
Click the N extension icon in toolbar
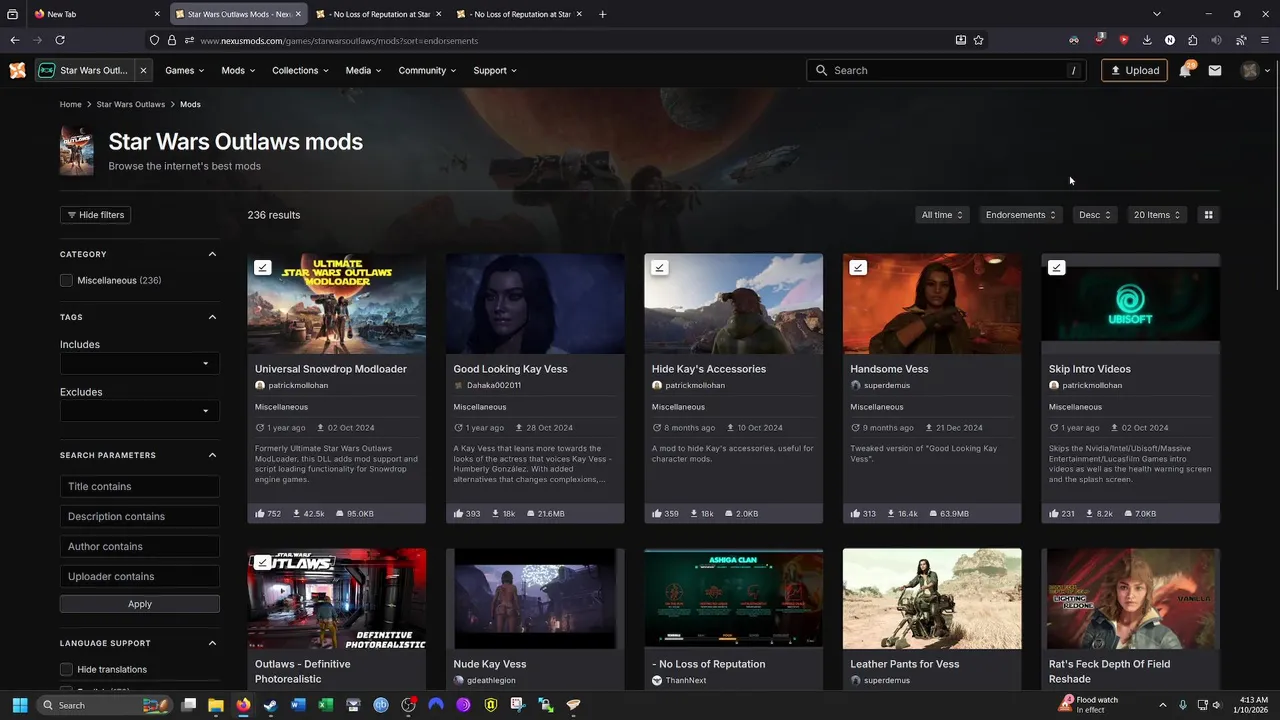[1170, 40]
